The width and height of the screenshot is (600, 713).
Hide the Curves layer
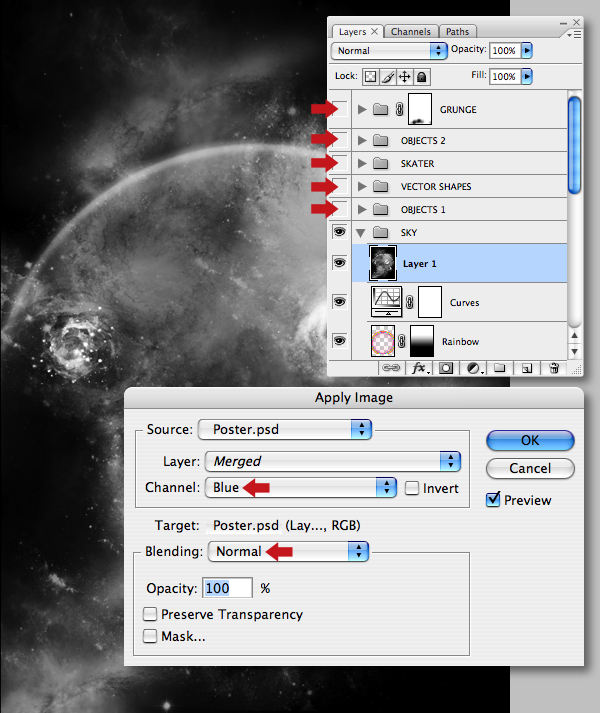pos(339,301)
